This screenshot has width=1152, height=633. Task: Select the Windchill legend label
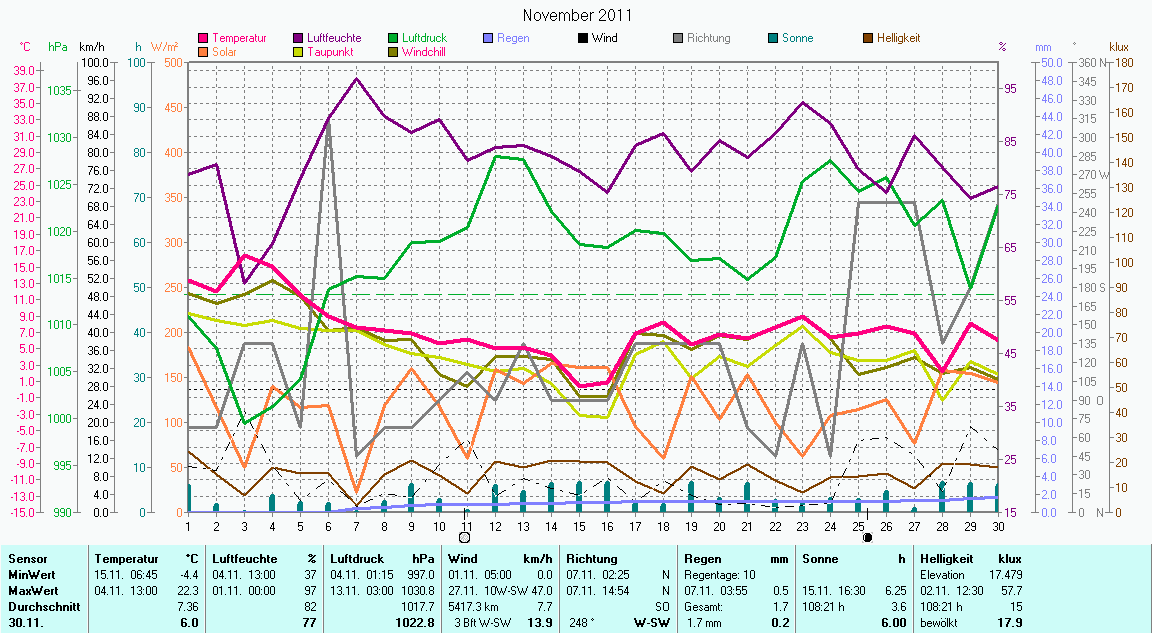click(x=425, y=52)
